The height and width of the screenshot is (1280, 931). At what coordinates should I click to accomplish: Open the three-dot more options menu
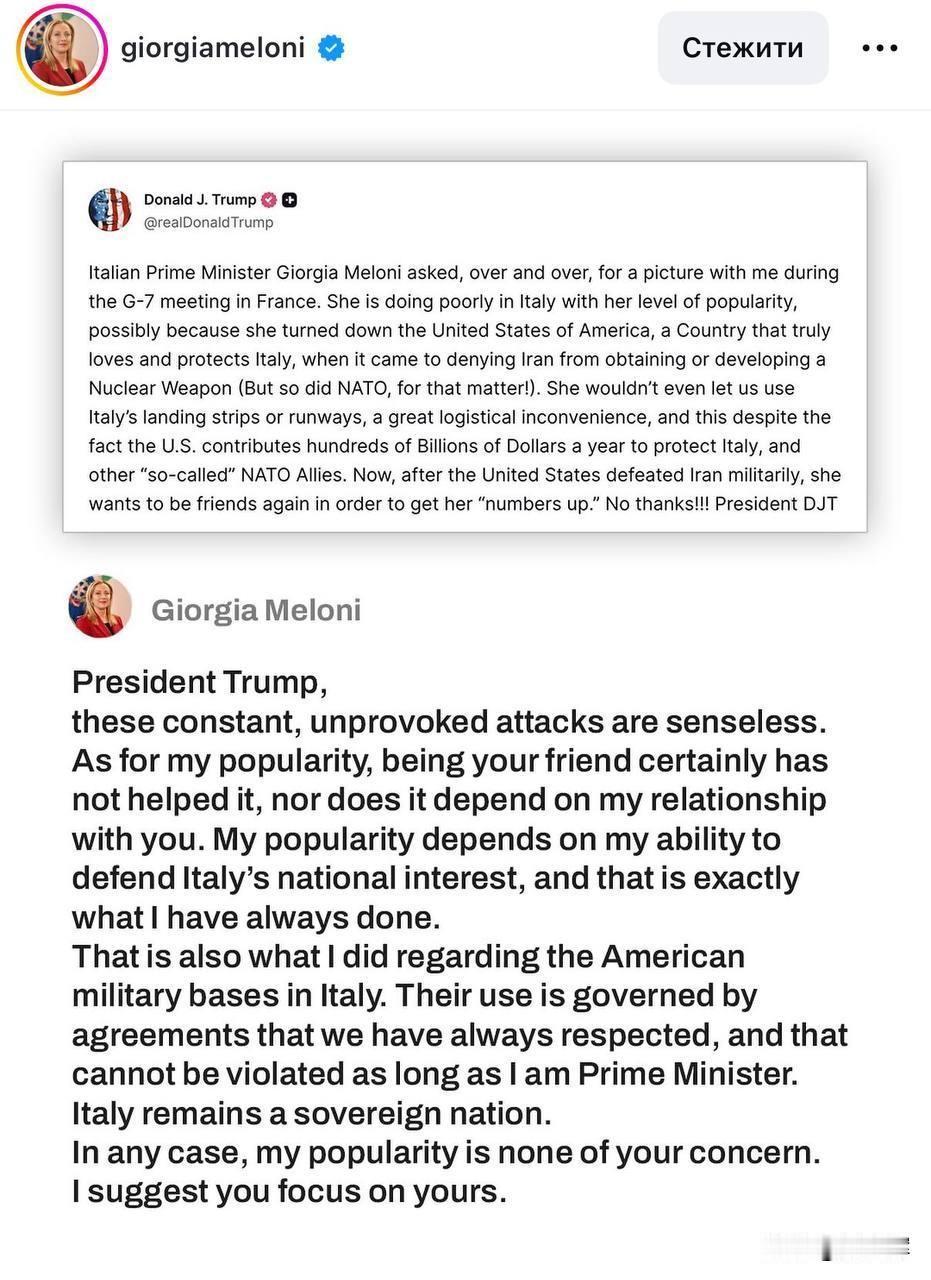tap(879, 48)
